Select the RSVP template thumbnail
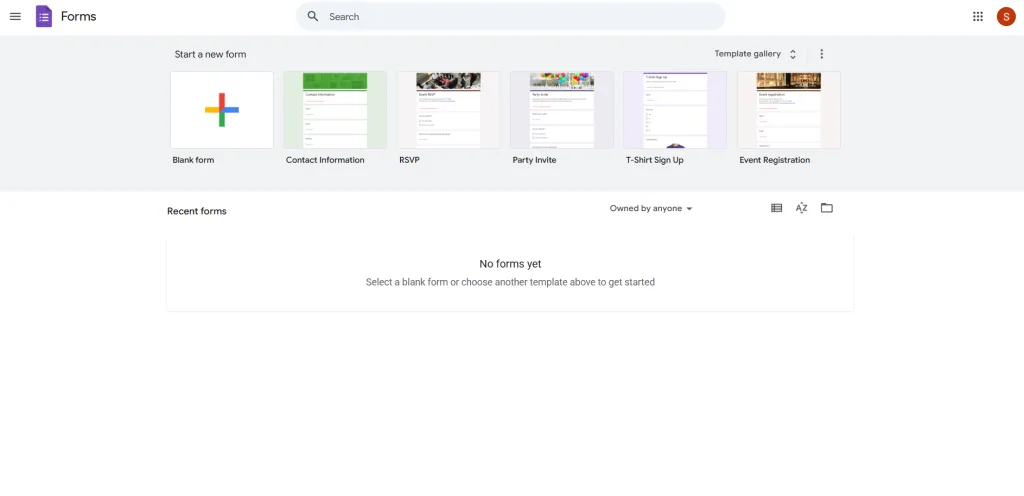This screenshot has height=496, width=1024. point(448,110)
